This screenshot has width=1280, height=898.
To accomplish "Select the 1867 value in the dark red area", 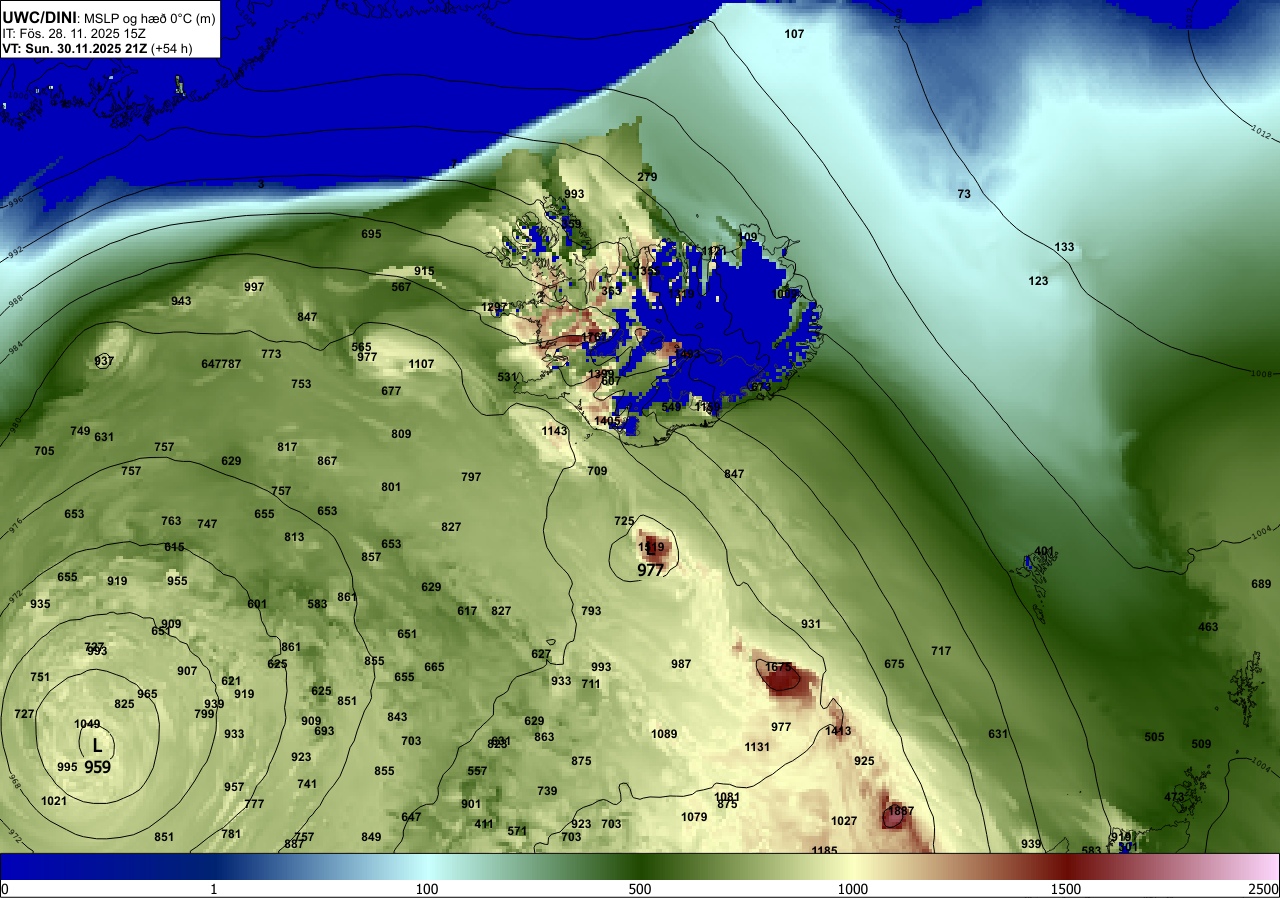I will coord(901,811).
